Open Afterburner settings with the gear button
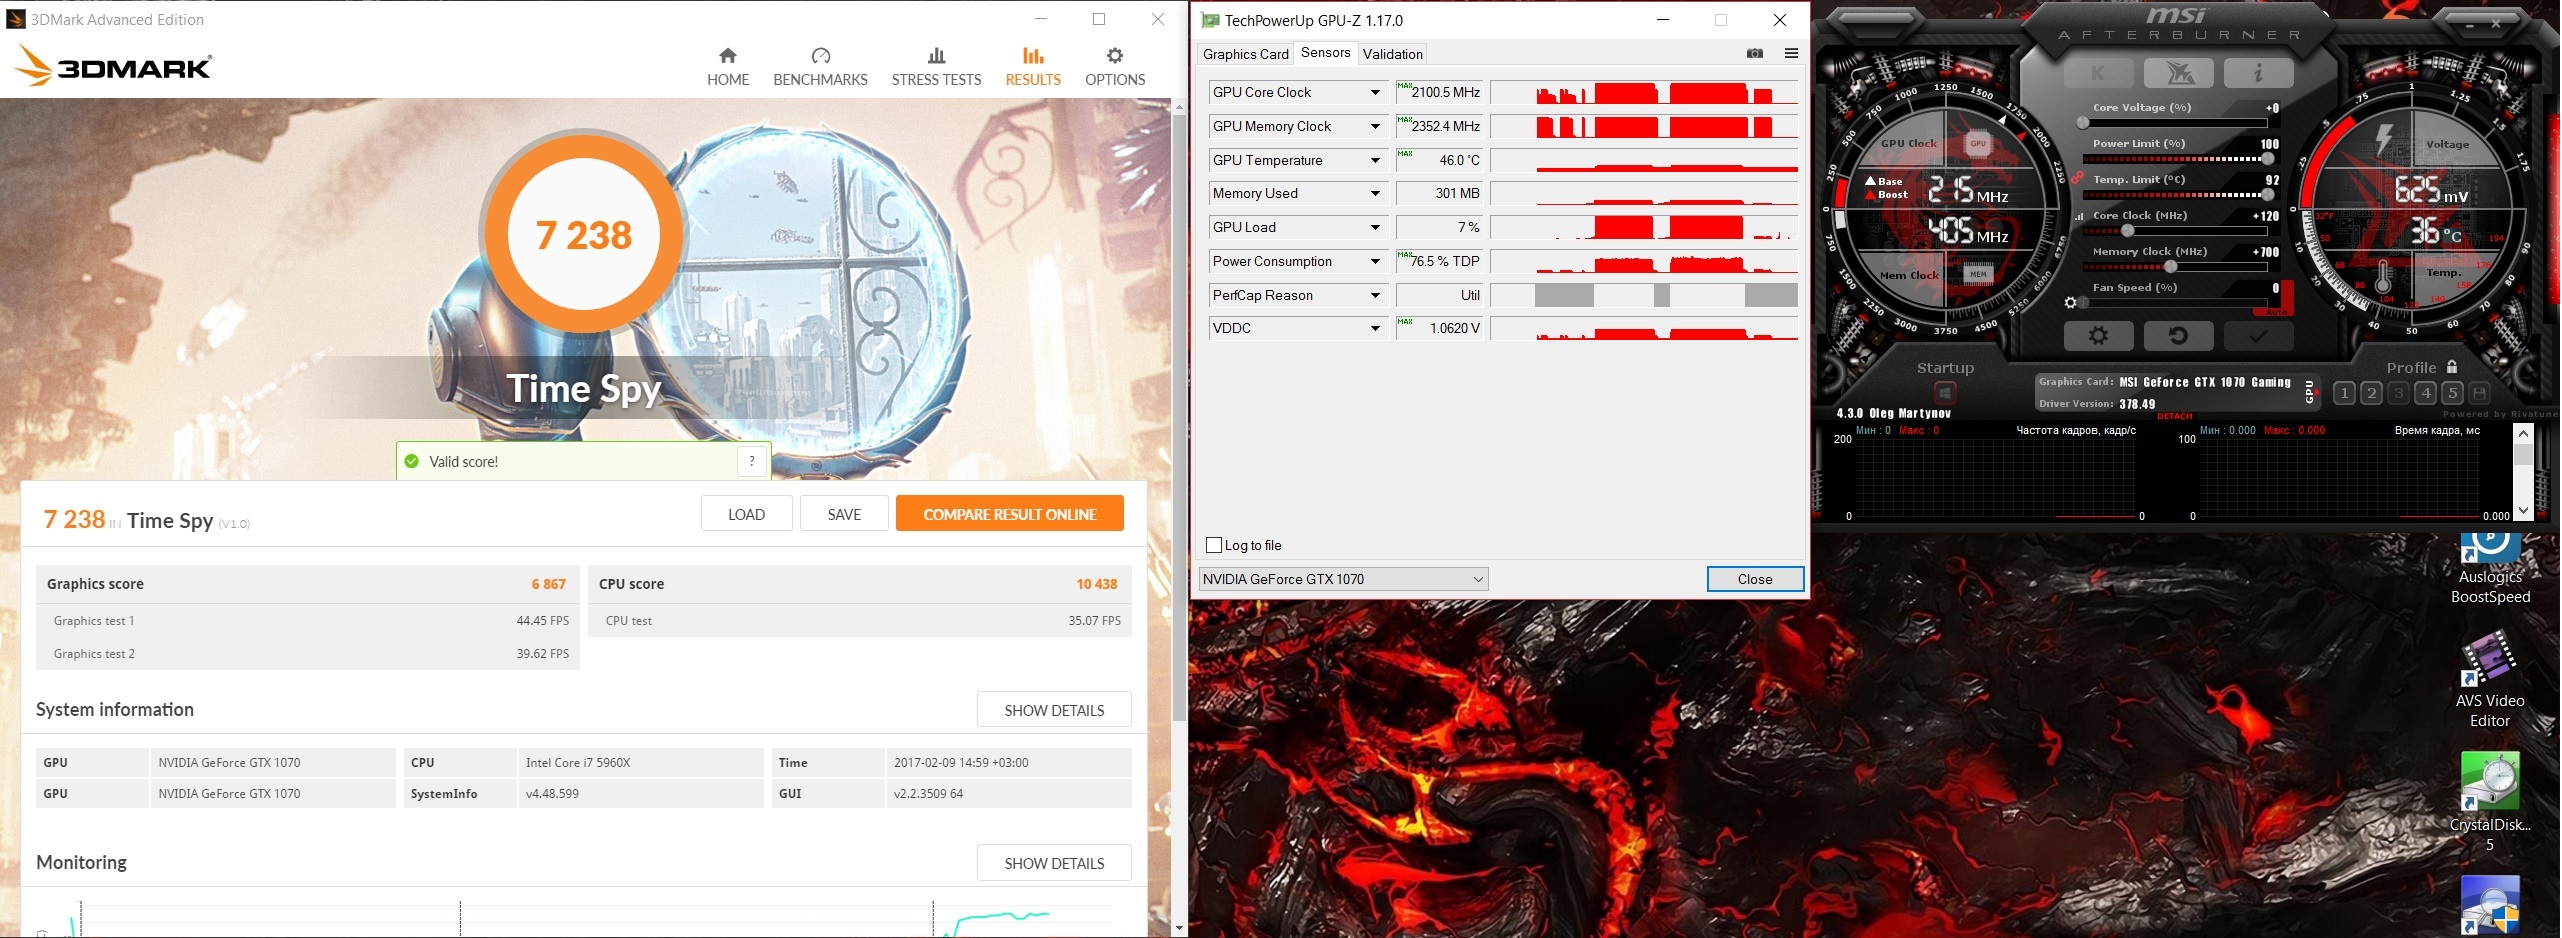Image resolution: width=2562 pixels, height=938 pixels. [x=2098, y=336]
